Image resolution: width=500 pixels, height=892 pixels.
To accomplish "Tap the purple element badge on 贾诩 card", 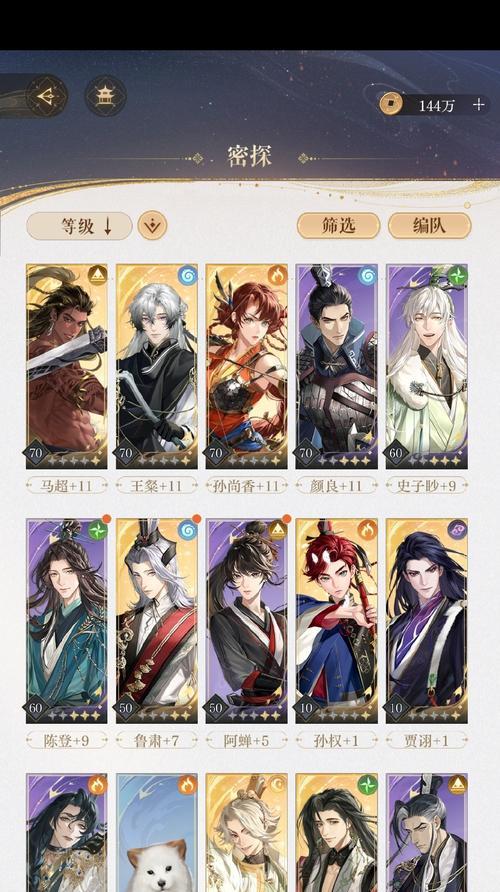I will tap(457, 530).
